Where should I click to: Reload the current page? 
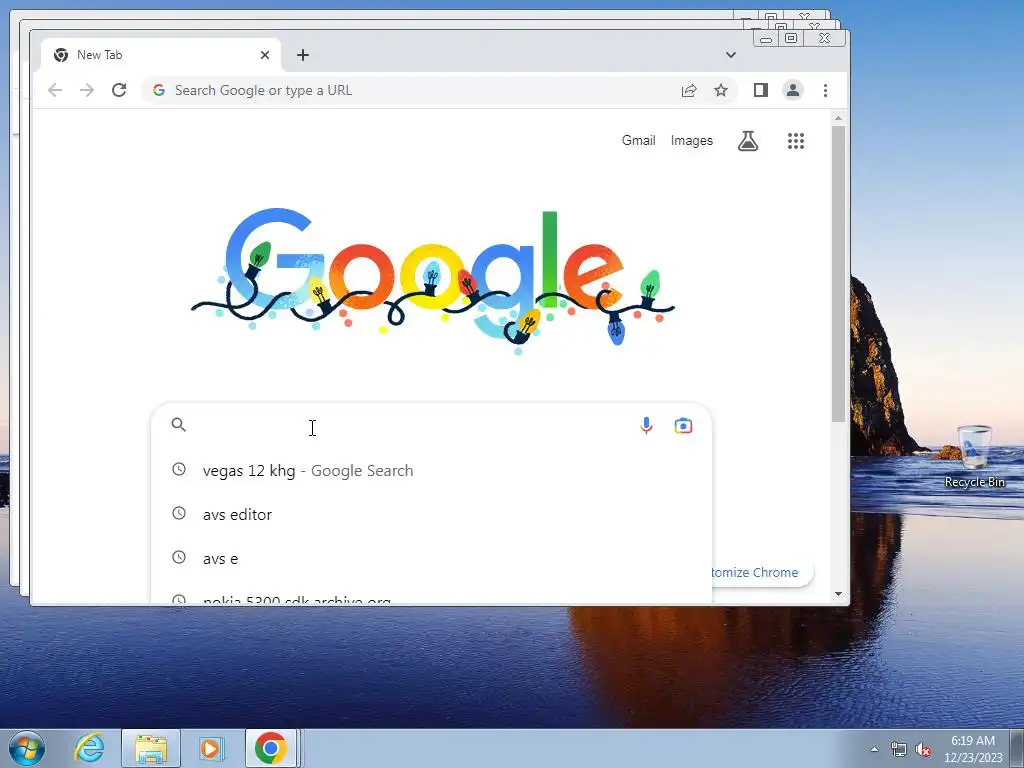[119, 90]
